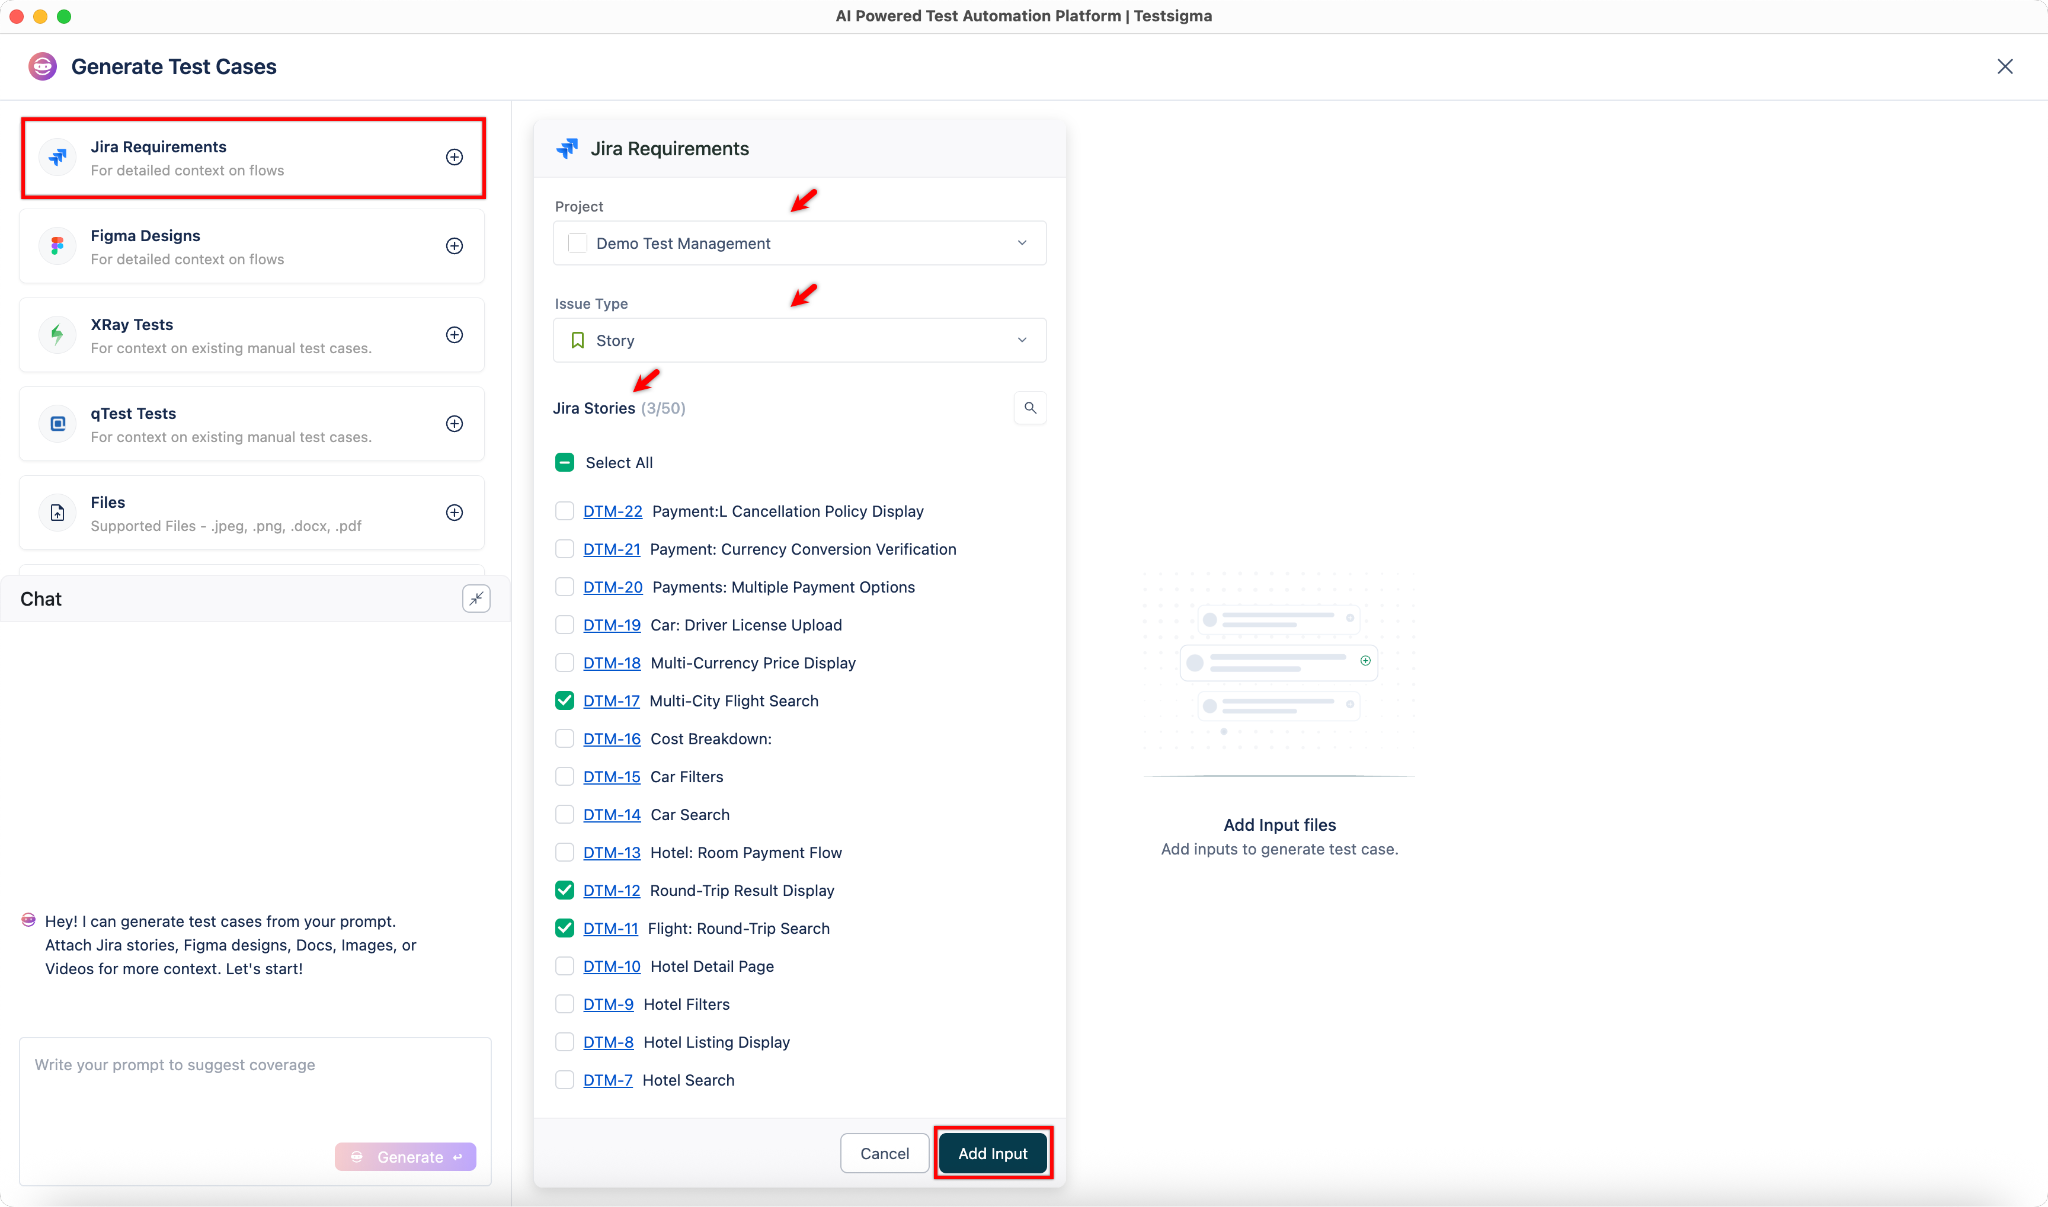Click the Cancel button
Viewport: 2048px width, 1207px height.
(x=884, y=1154)
